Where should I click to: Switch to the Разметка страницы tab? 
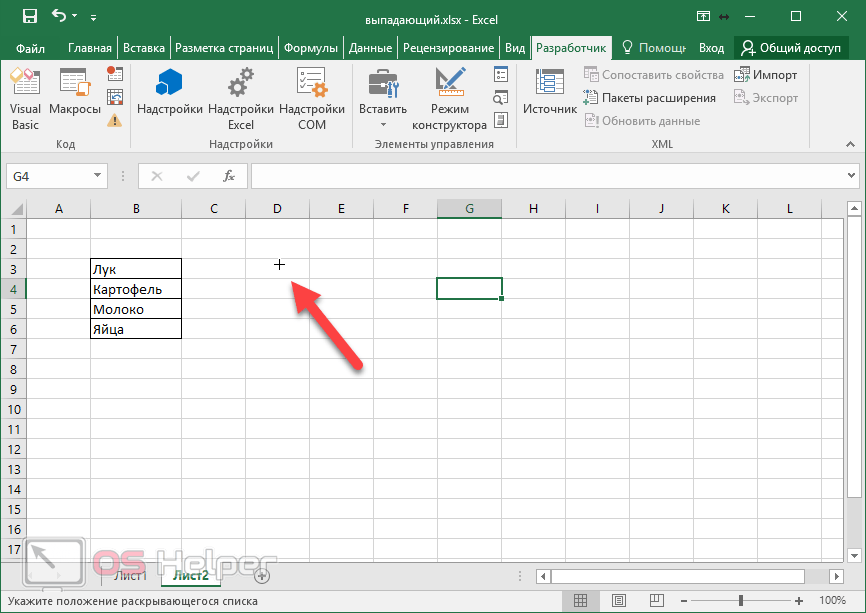click(x=224, y=48)
